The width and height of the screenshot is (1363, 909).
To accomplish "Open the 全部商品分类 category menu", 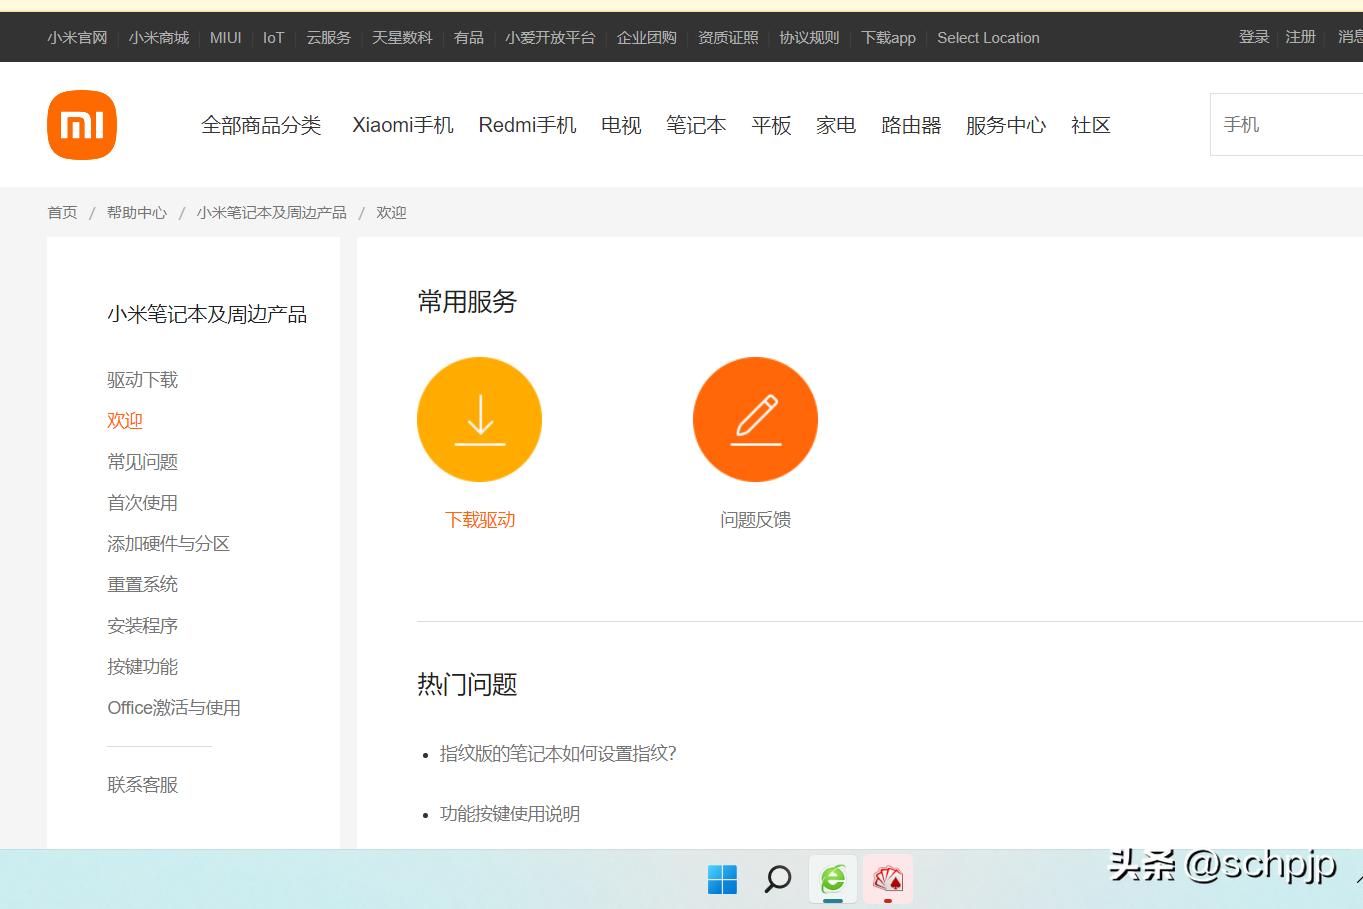I will tap(262, 125).
